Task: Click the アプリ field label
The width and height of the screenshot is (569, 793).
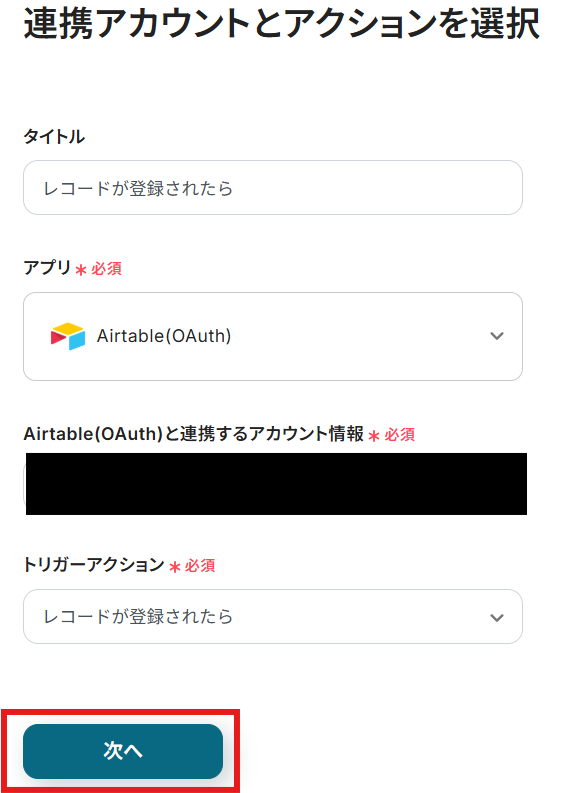Action: (x=47, y=268)
